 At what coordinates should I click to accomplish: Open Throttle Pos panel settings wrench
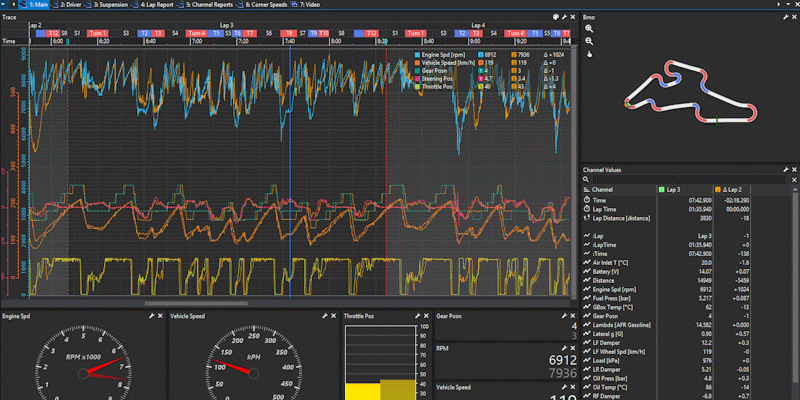click(417, 316)
